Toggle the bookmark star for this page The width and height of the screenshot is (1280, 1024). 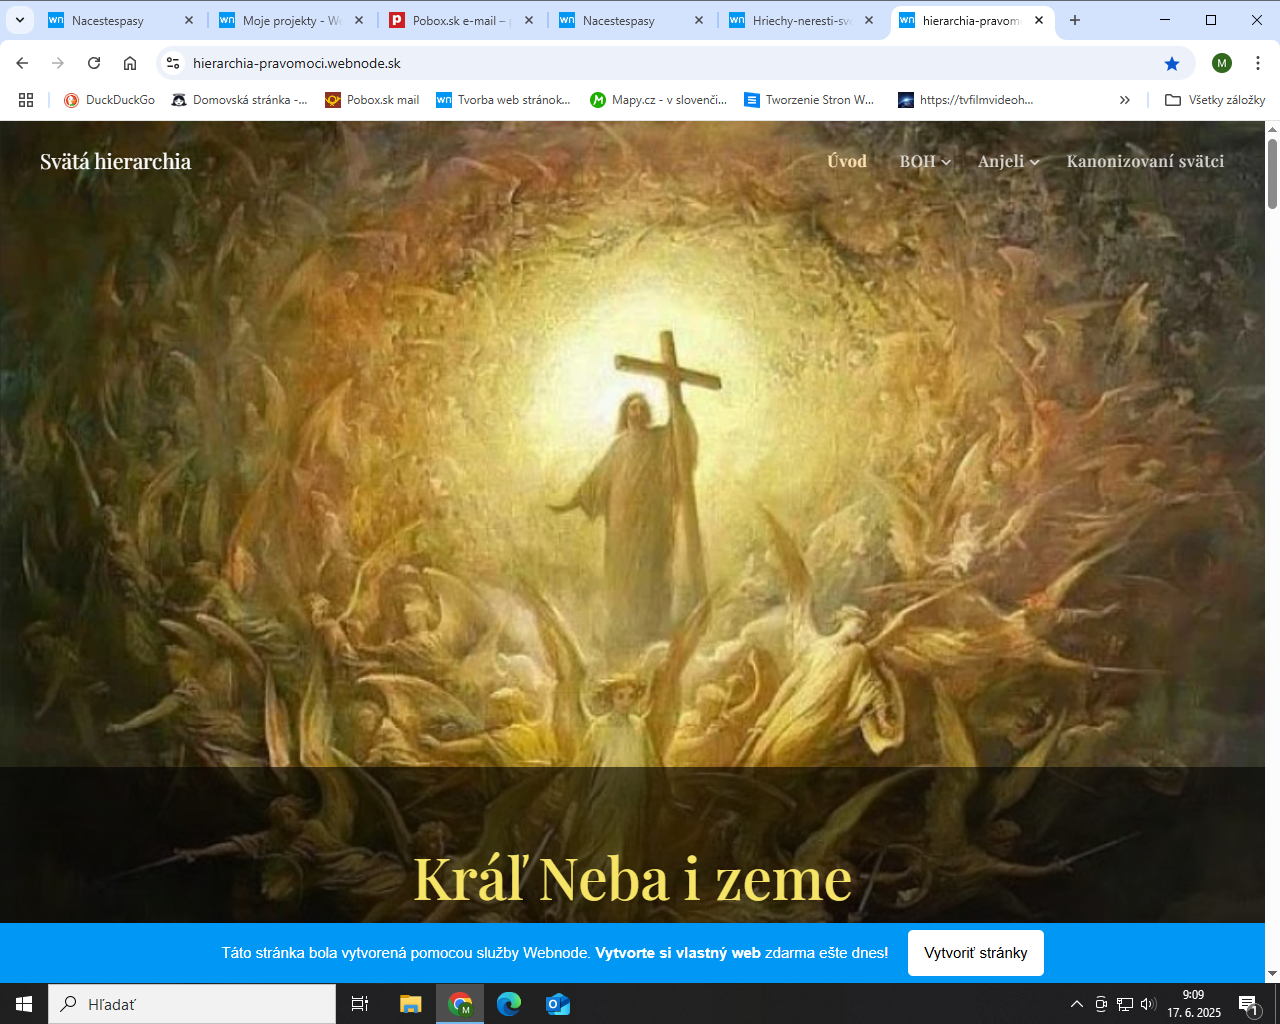tap(1172, 63)
